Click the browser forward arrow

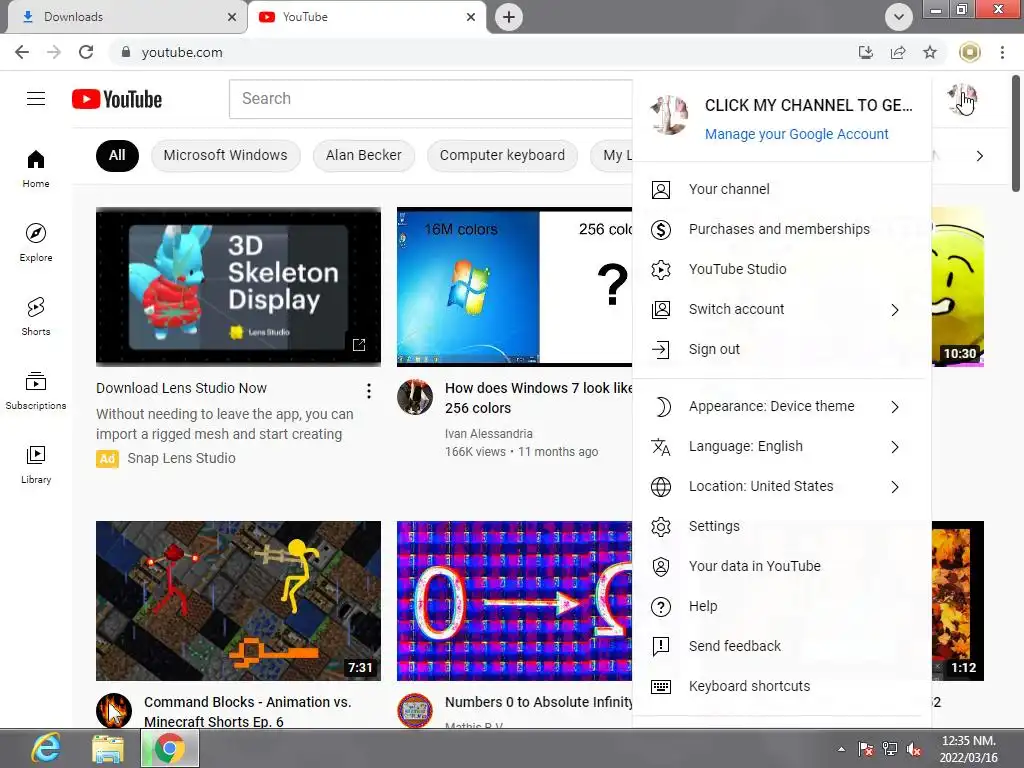tap(54, 52)
